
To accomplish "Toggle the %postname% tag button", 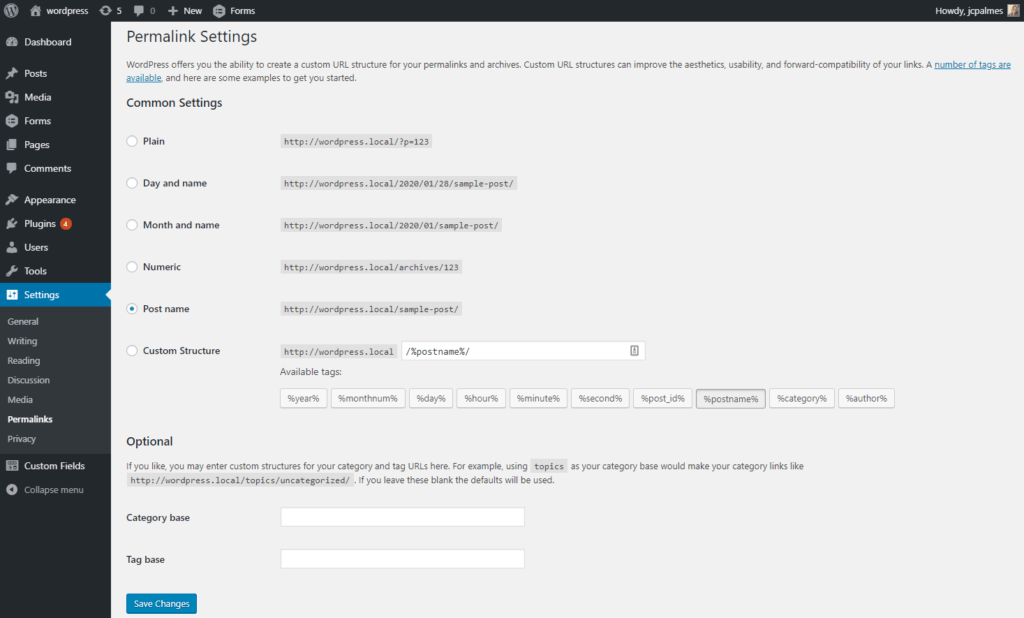I will [731, 398].
